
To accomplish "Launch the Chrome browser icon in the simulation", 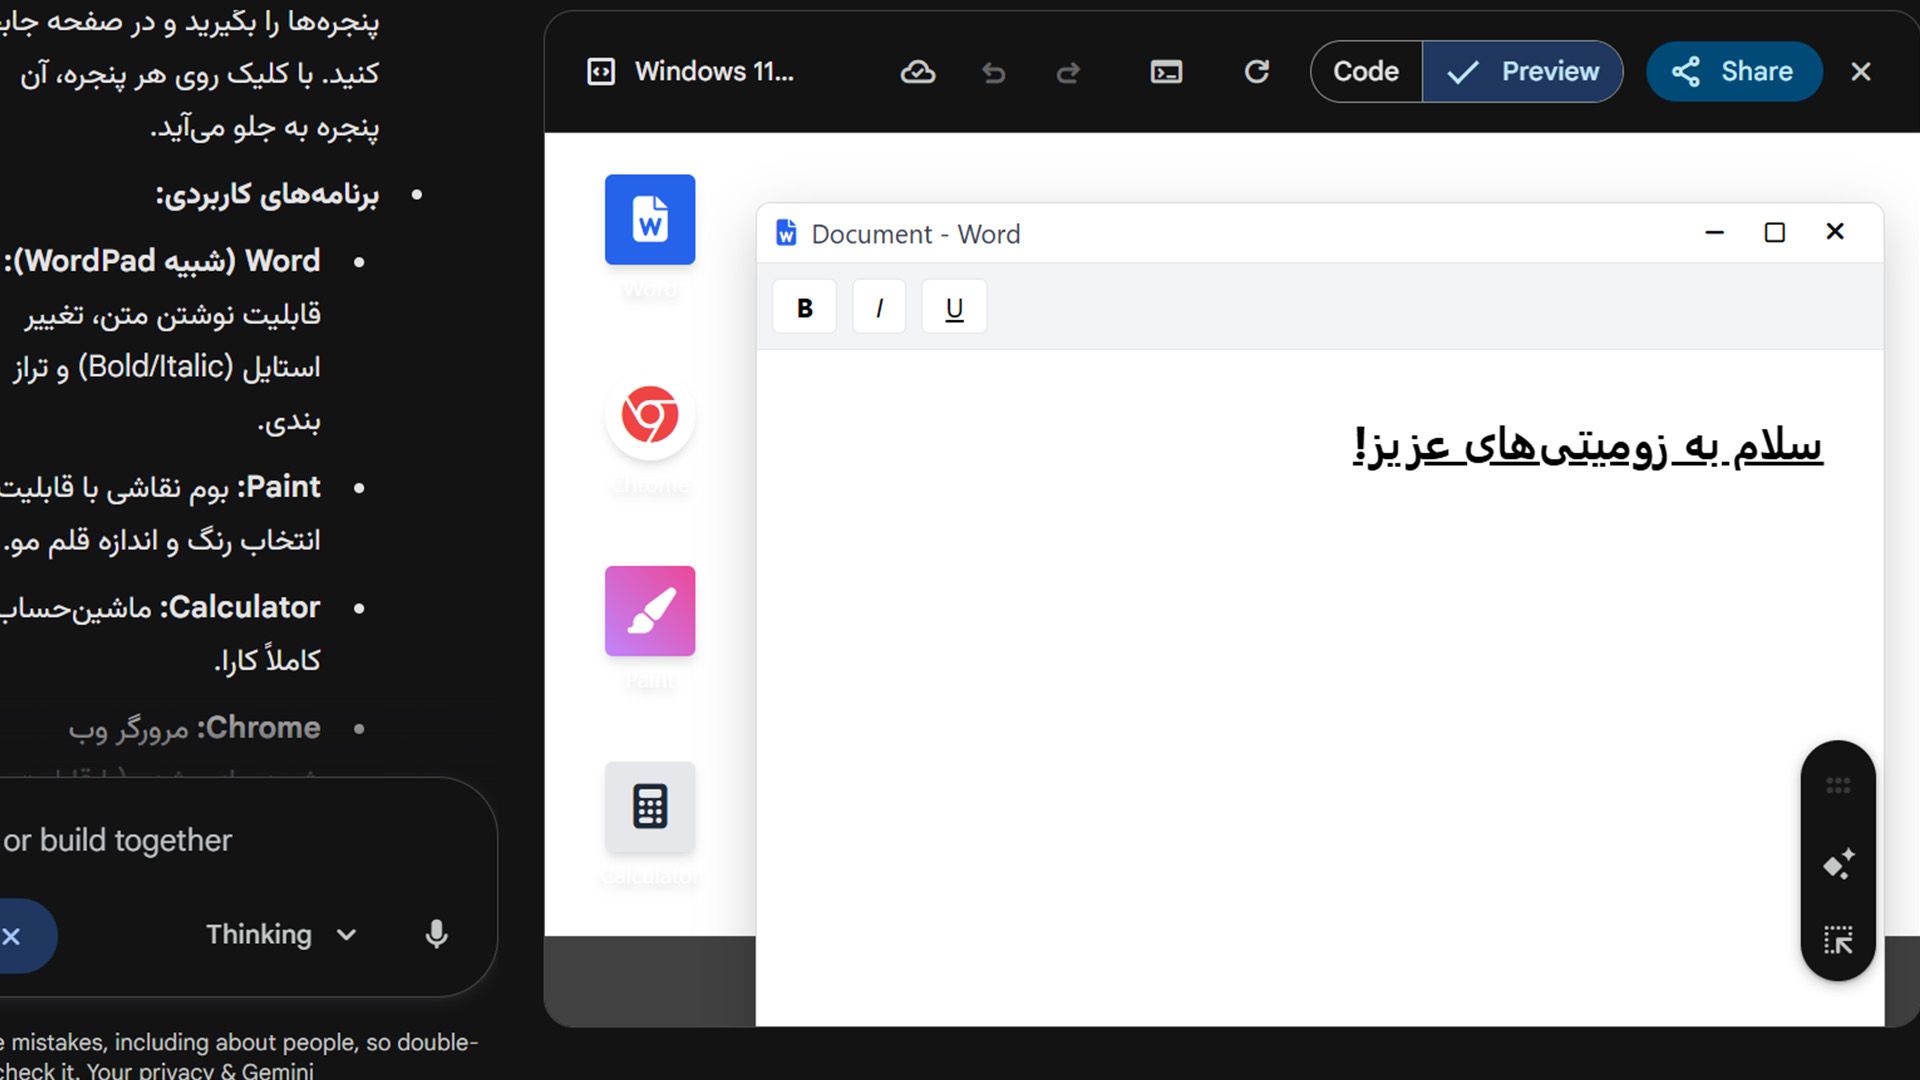I will pyautogui.click(x=649, y=415).
